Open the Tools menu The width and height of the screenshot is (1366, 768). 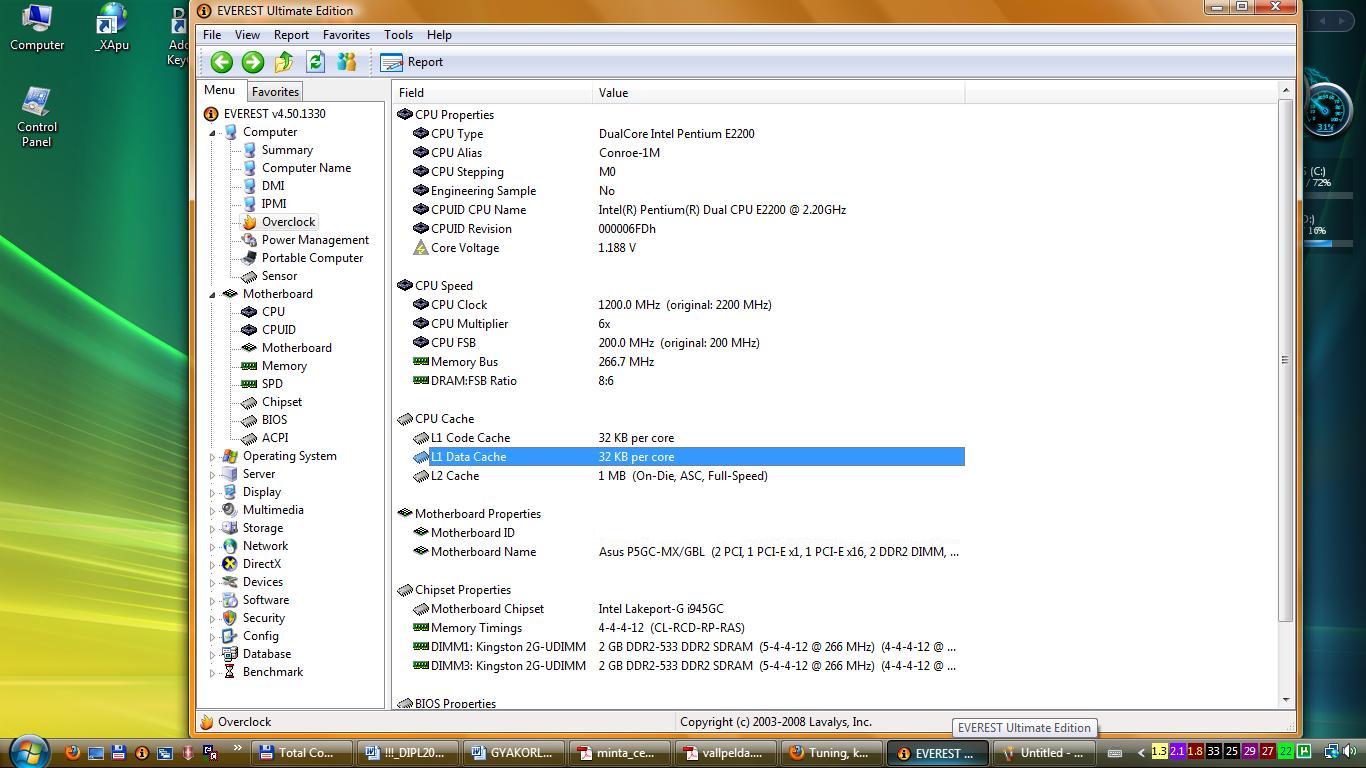point(398,35)
